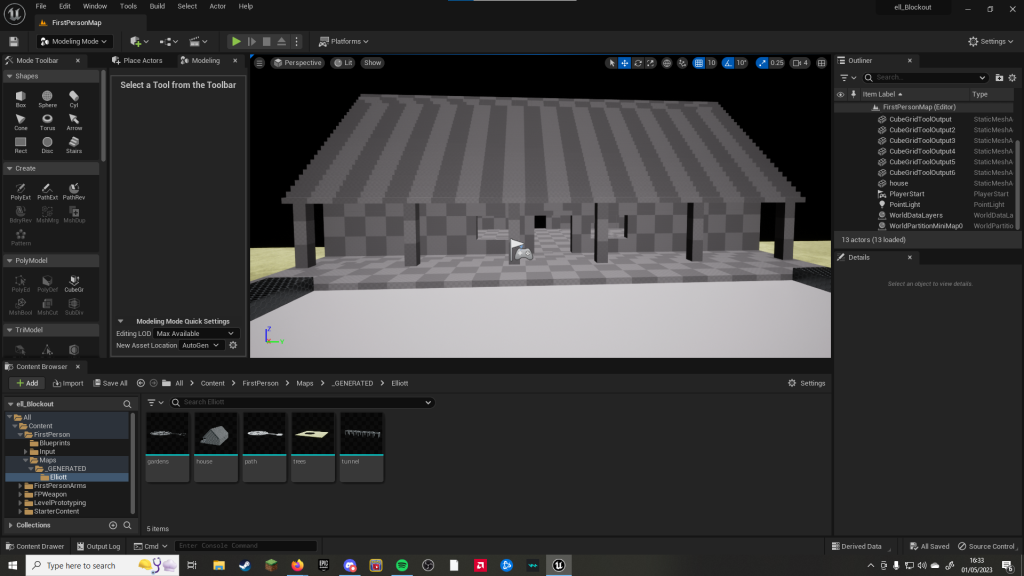
Task: Open the Build menu
Action: (x=157, y=6)
